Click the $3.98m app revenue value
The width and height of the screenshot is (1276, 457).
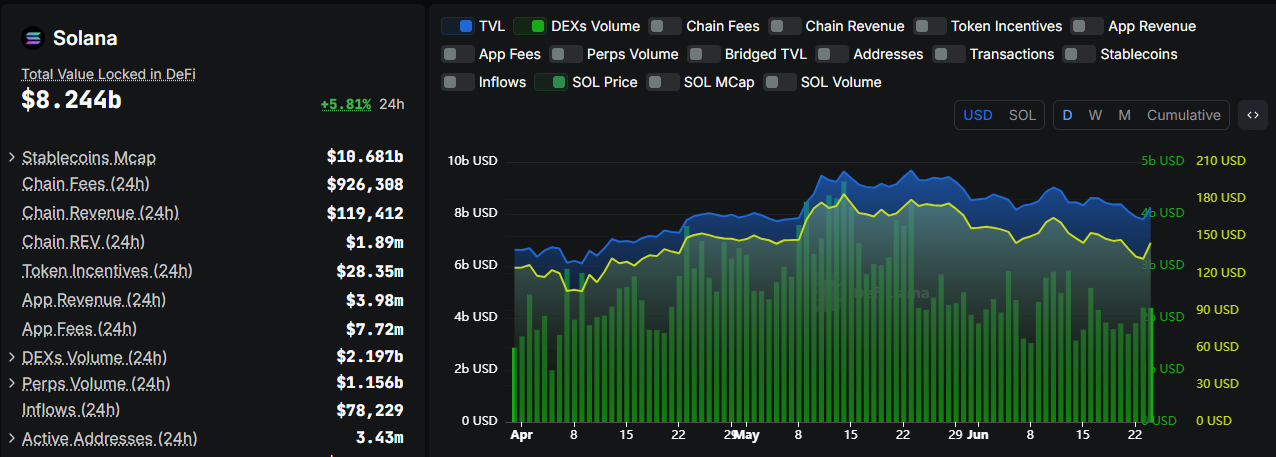(x=375, y=300)
